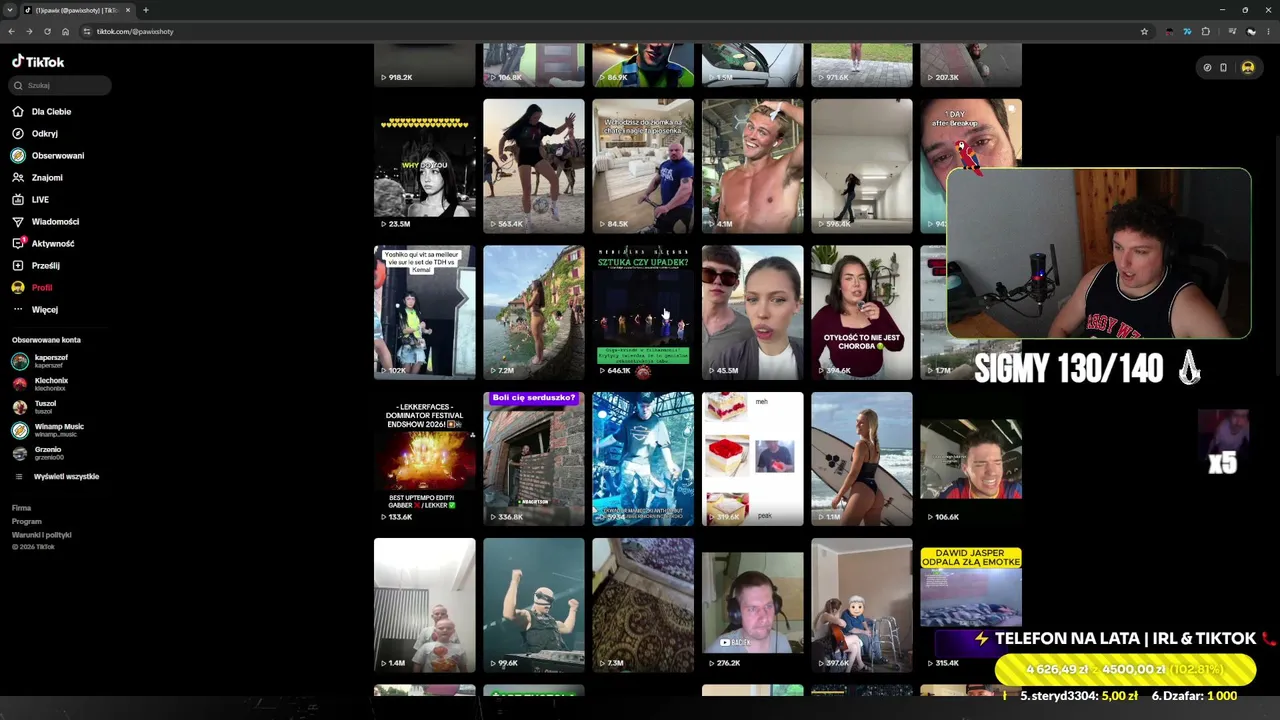Open the Aktywność notifications
The width and height of the screenshot is (1280, 720).
(x=44, y=244)
